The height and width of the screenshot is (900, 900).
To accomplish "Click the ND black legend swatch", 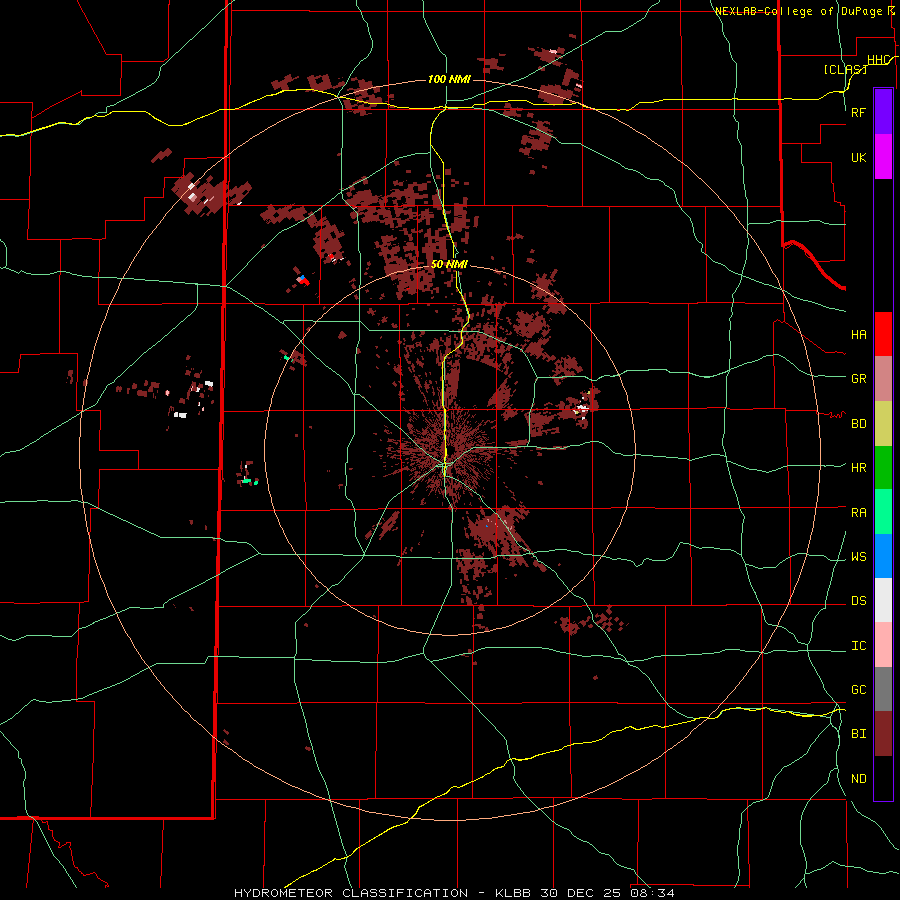I will click(883, 778).
